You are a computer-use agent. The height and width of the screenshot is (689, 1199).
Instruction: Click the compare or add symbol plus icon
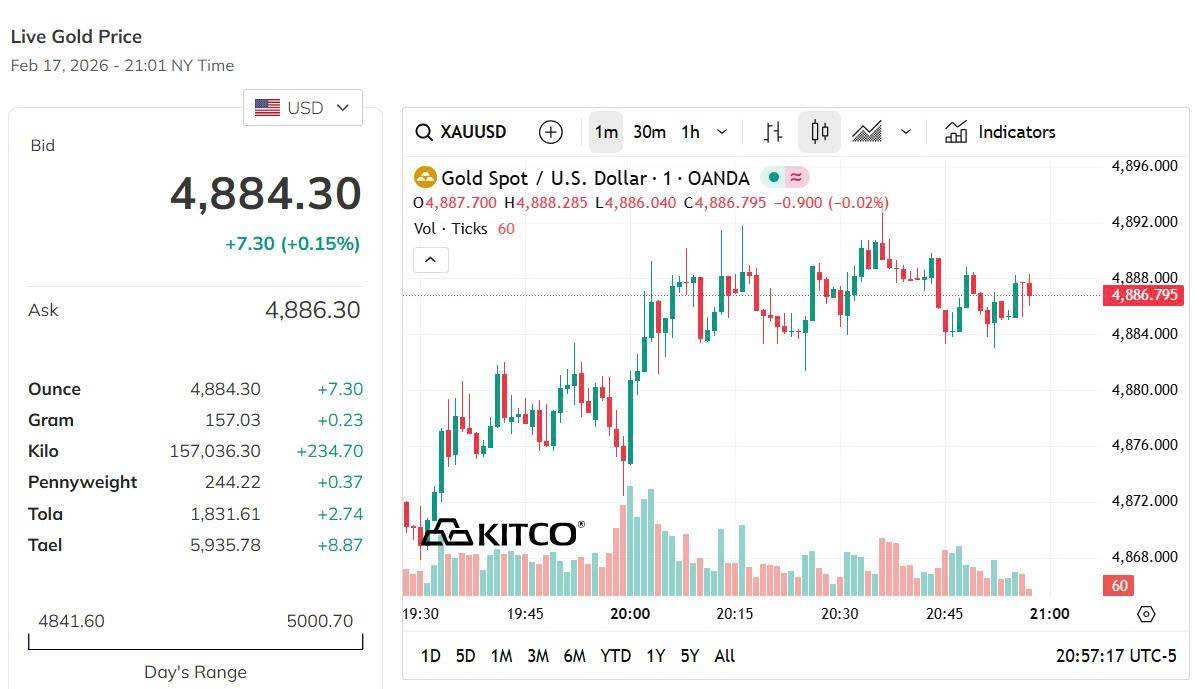pyautogui.click(x=551, y=132)
